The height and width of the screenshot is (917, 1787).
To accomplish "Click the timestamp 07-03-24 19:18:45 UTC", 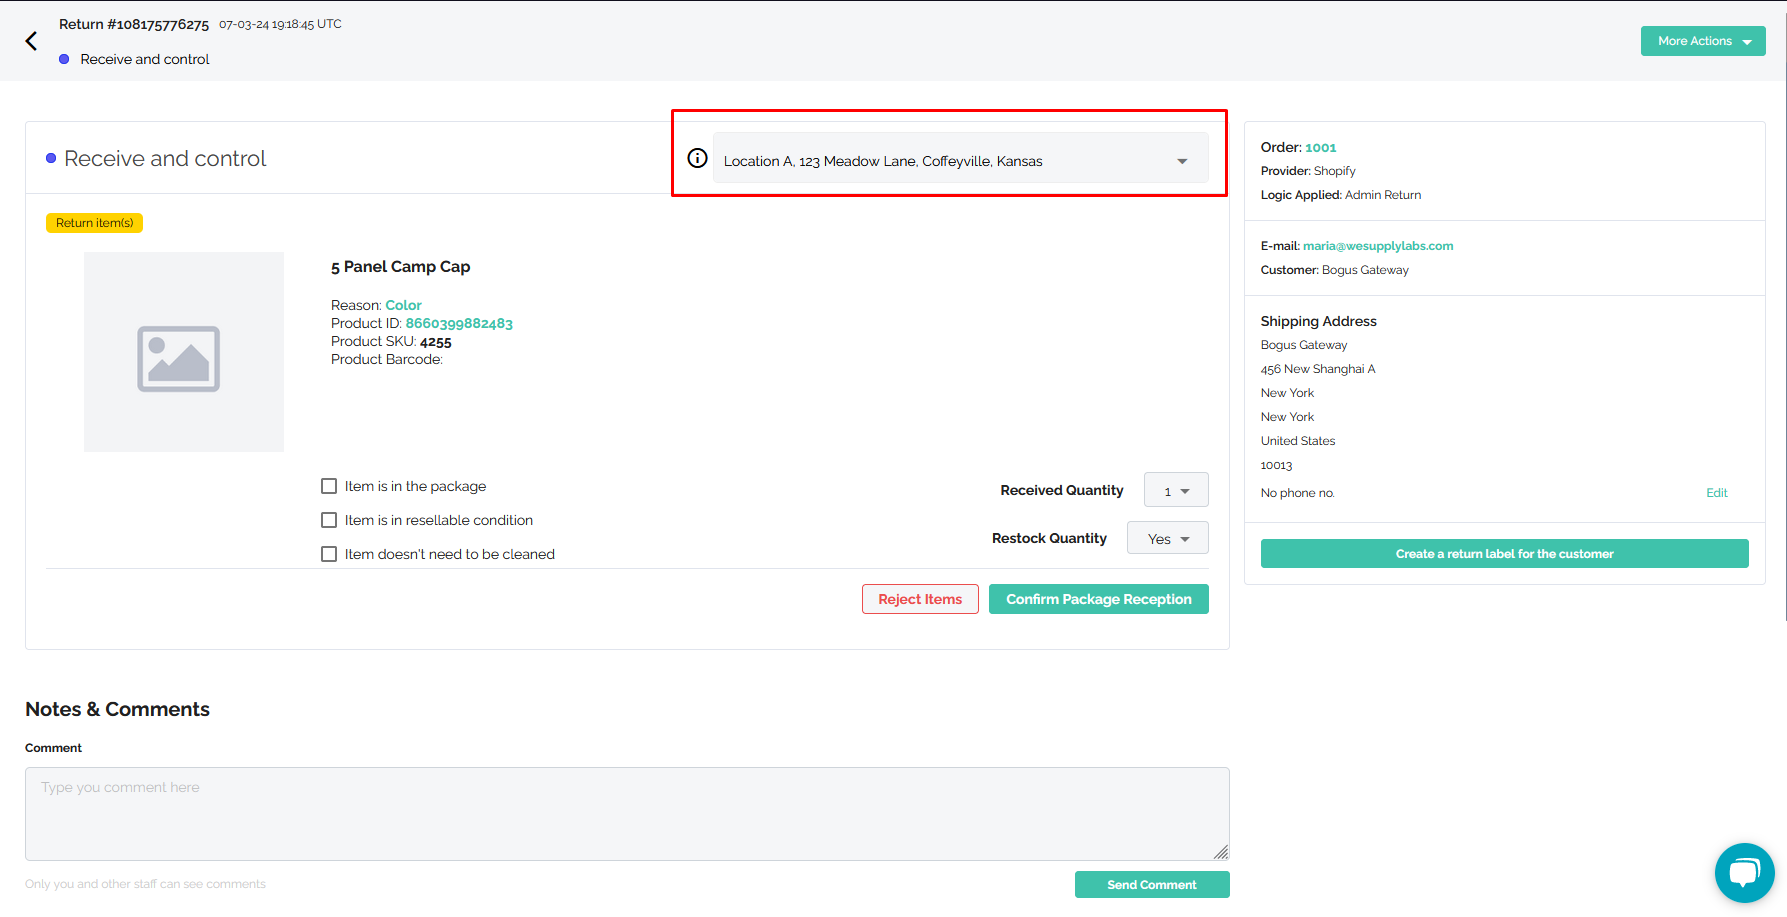I will pyautogui.click(x=280, y=24).
